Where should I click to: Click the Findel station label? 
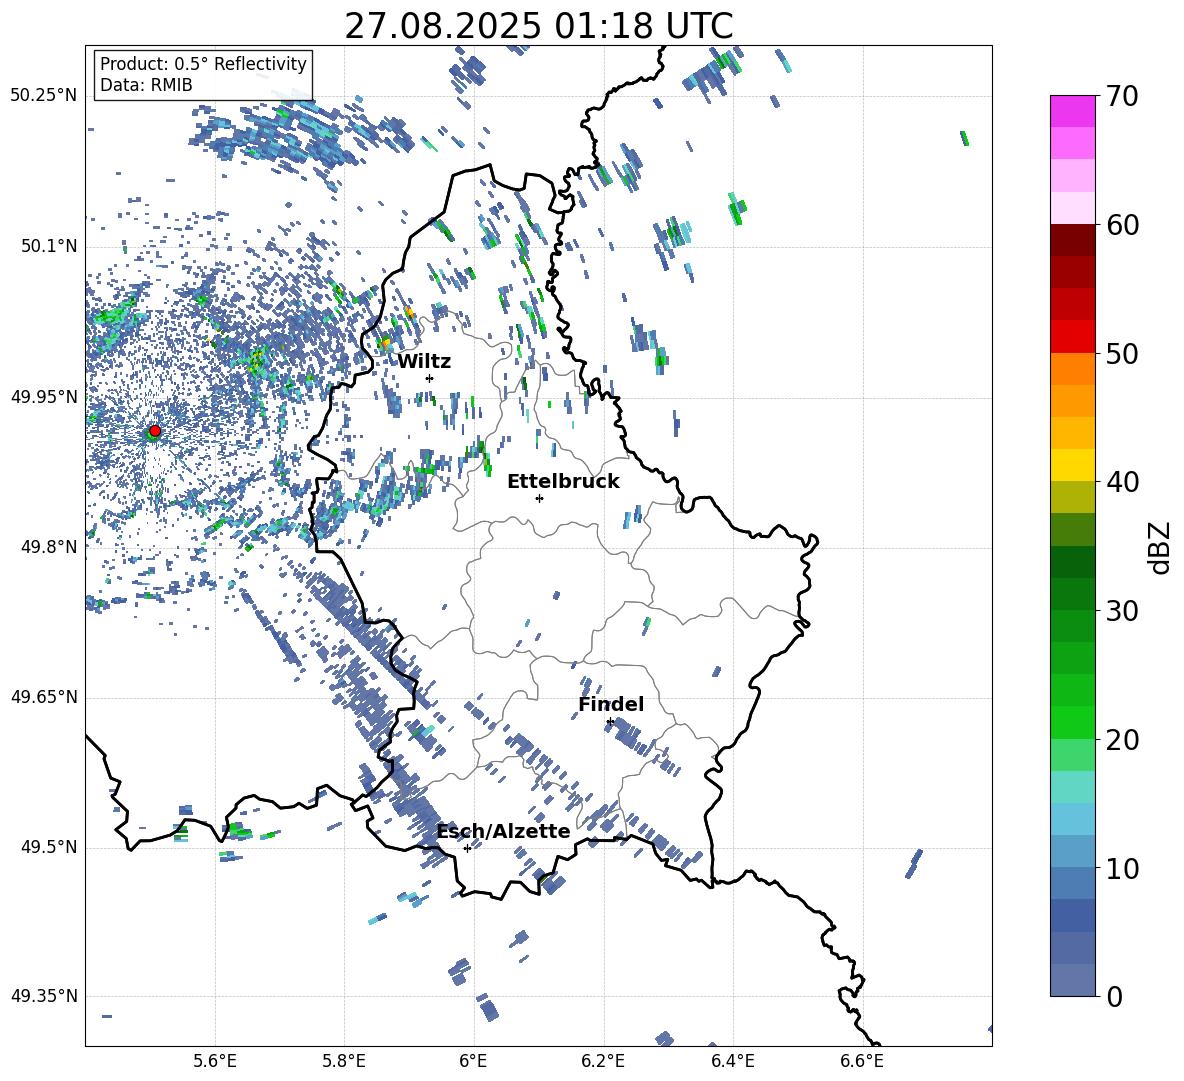click(611, 704)
